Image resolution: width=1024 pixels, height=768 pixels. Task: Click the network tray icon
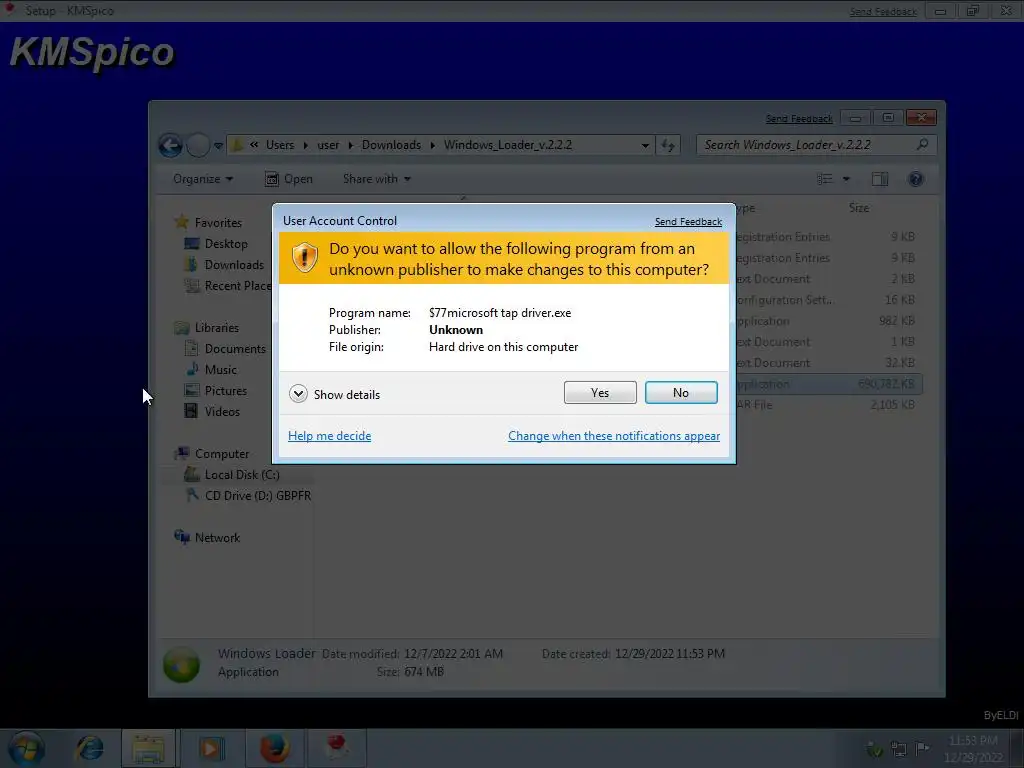(x=899, y=748)
